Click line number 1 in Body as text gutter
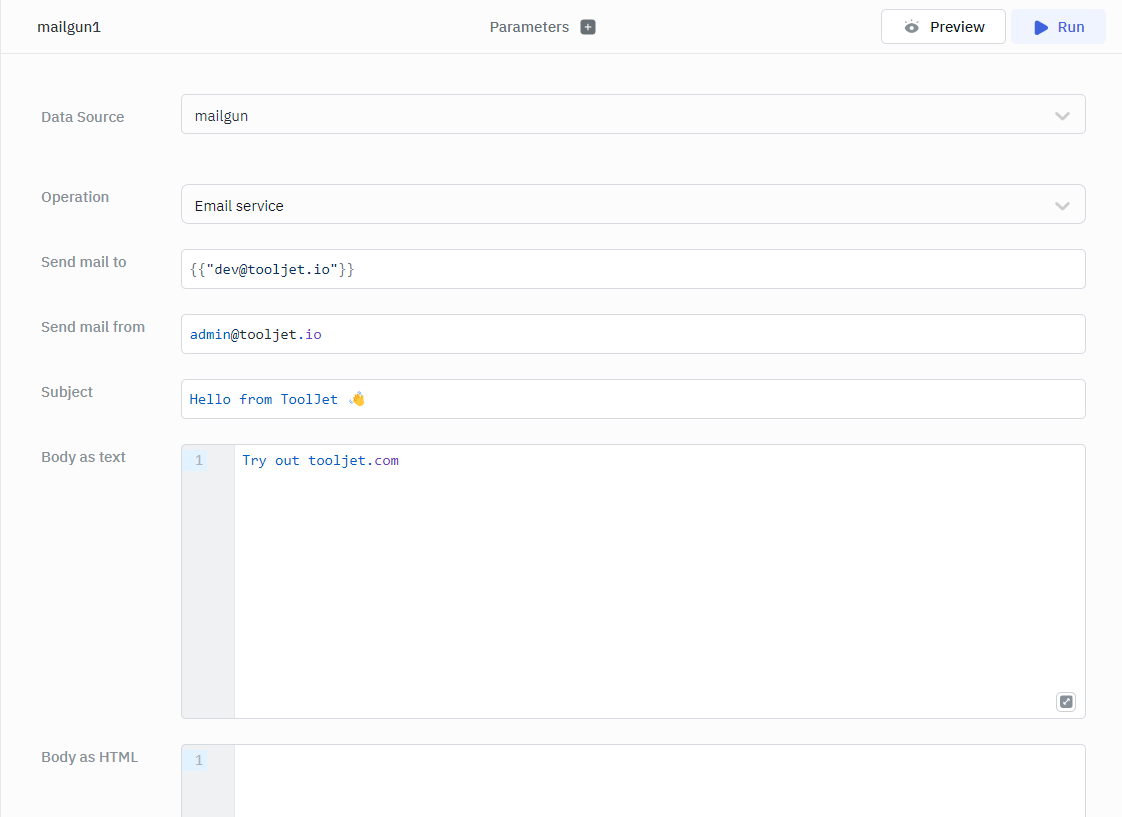Screen dimensions: 1122x817 tap(199, 461)
